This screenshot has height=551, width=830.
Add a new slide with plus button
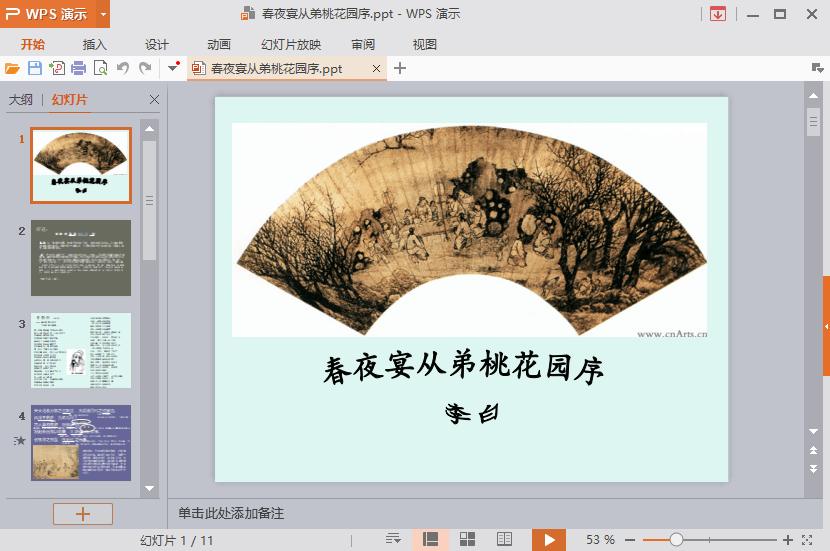(x=83, y=514)
